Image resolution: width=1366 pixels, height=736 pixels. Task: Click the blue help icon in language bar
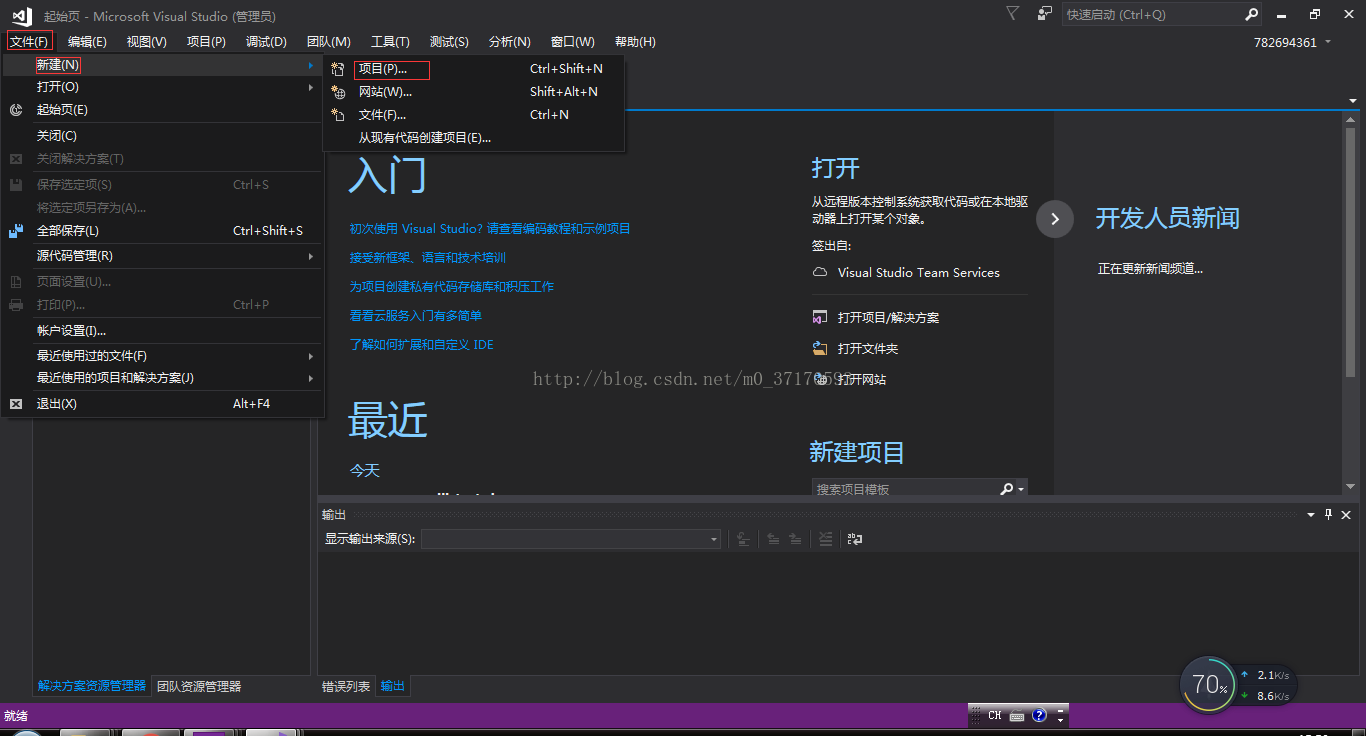(1039, 715)
